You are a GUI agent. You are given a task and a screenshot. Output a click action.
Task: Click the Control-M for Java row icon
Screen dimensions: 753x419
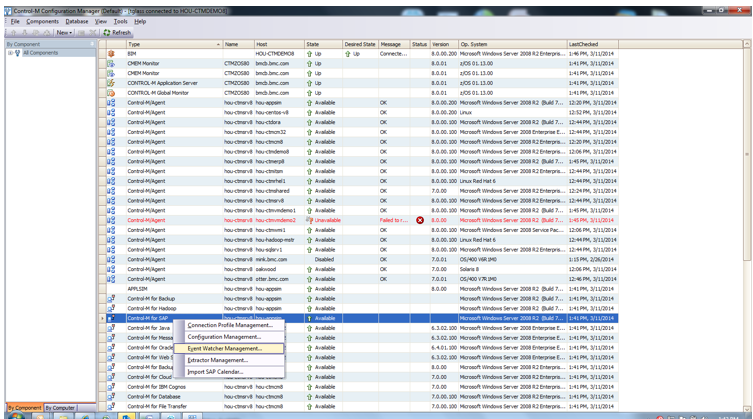(x=111, y=328)
